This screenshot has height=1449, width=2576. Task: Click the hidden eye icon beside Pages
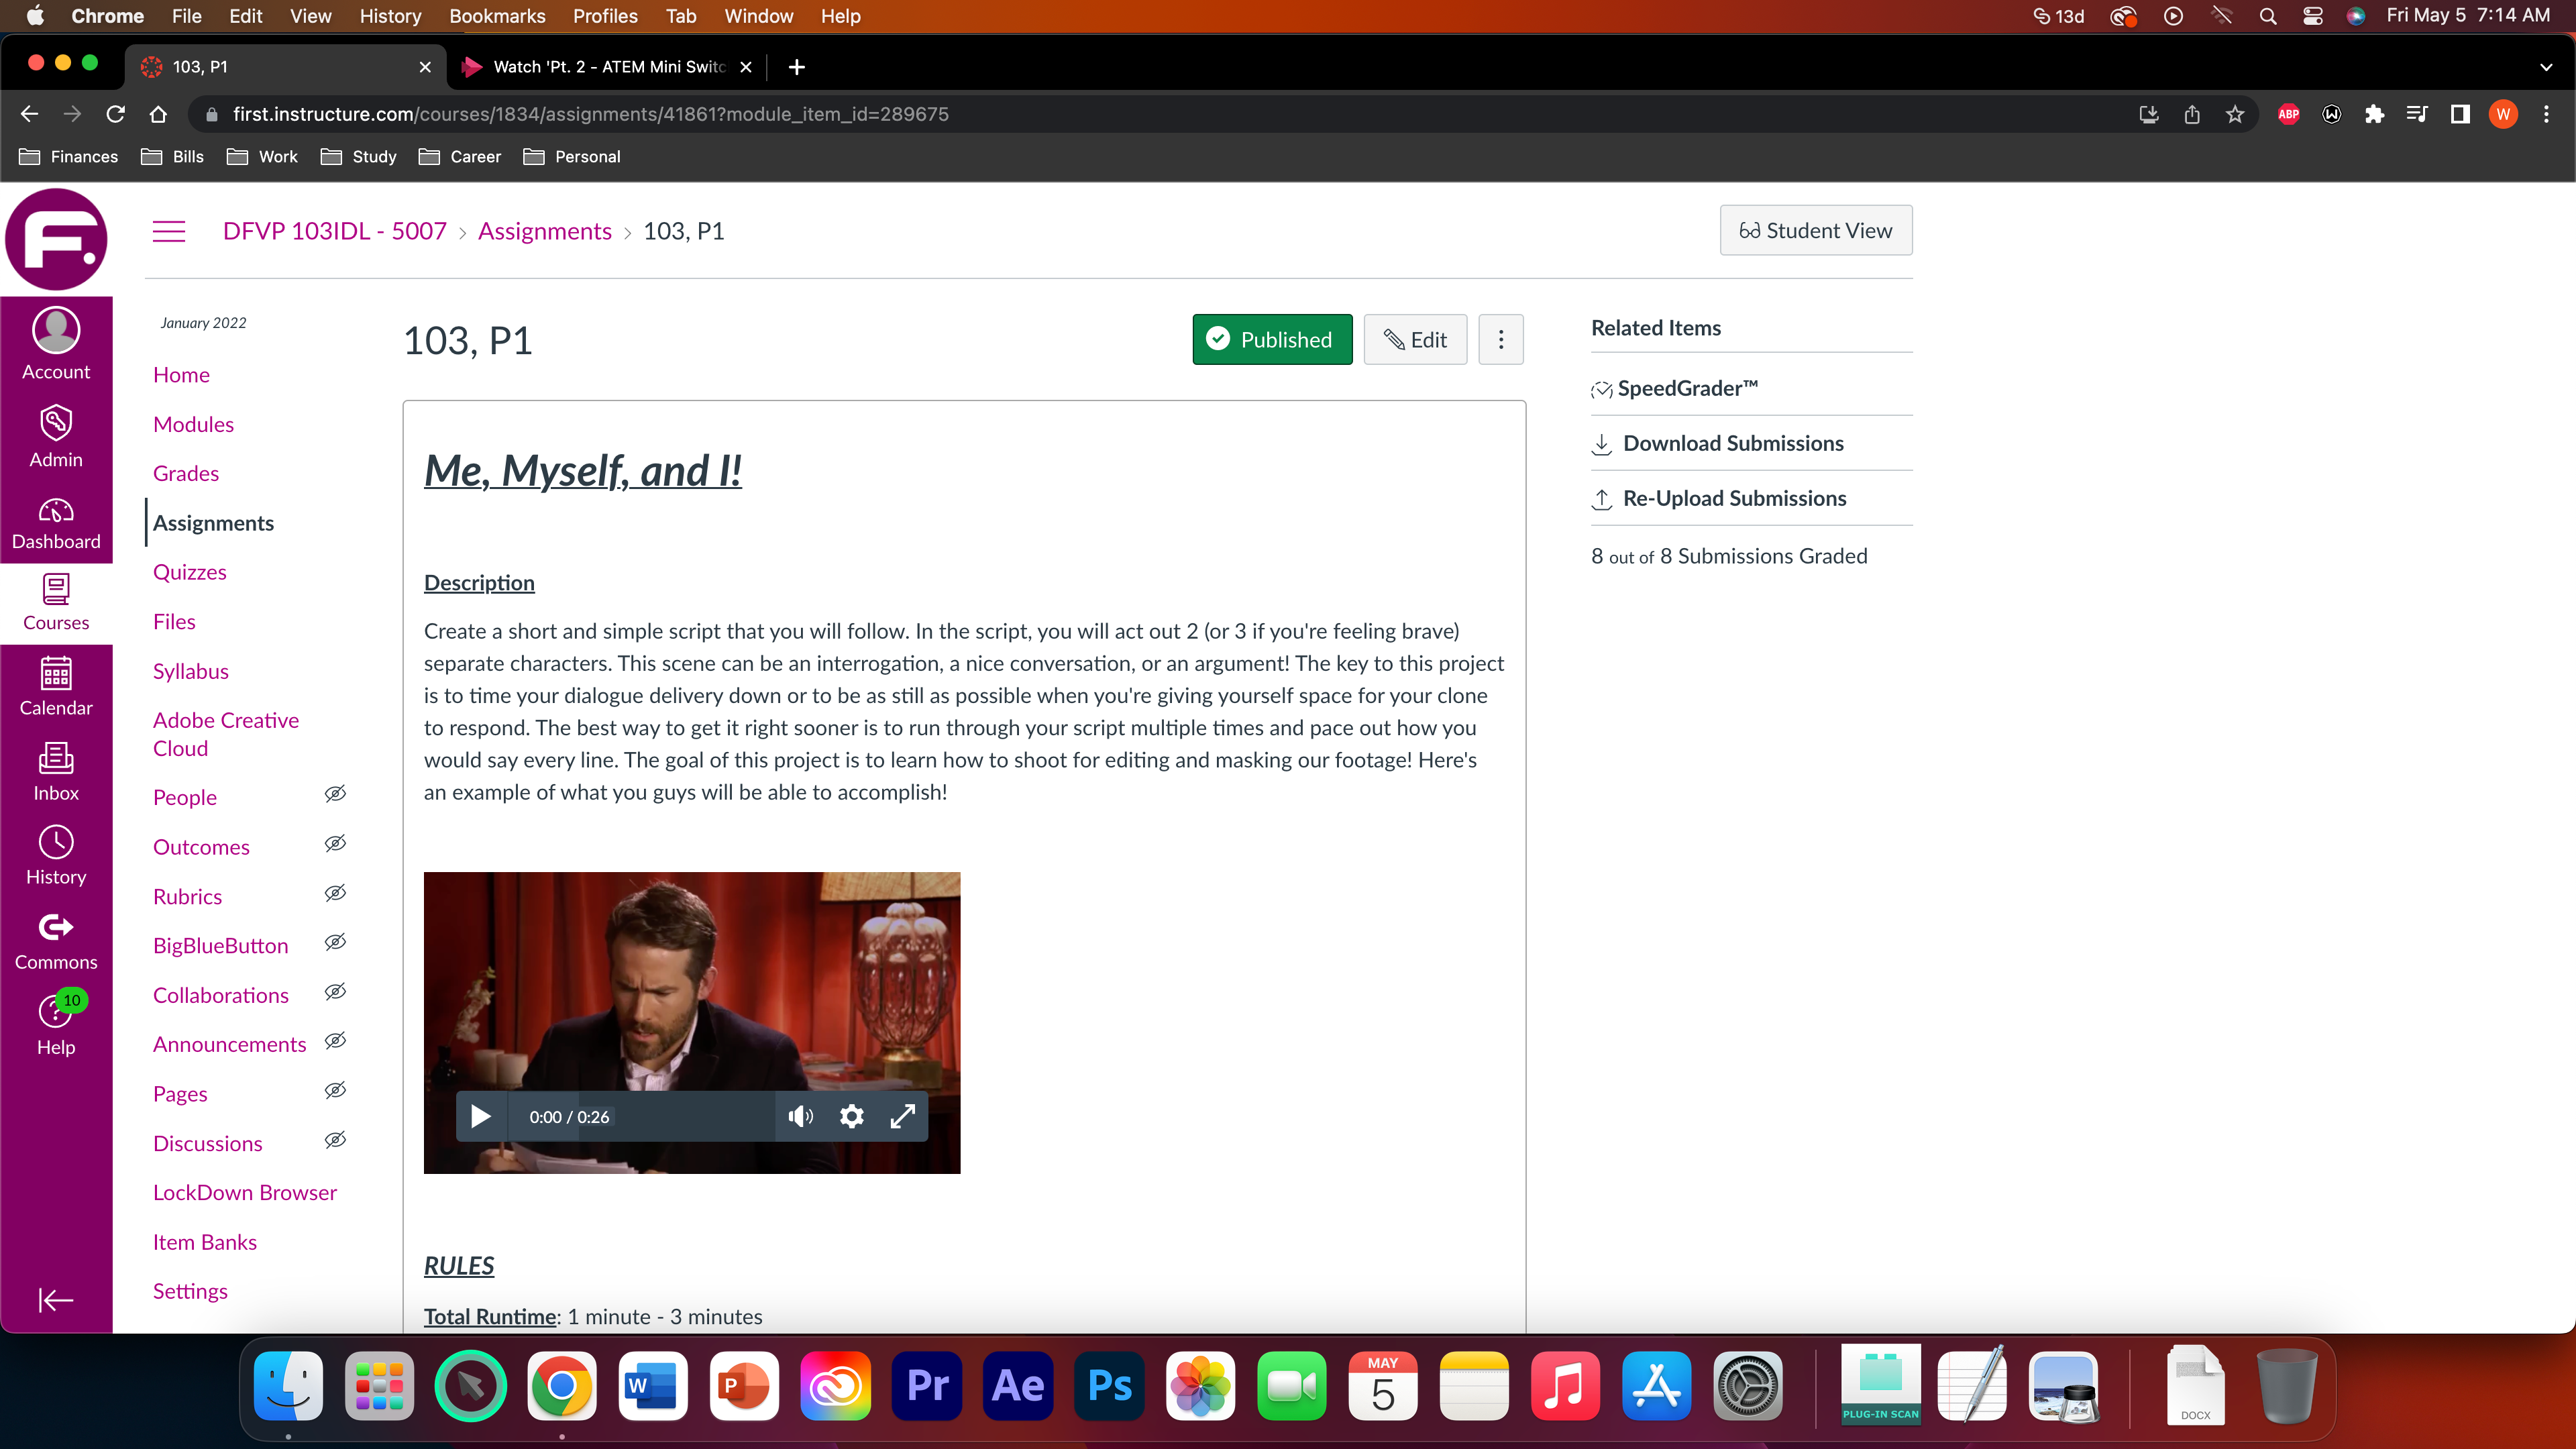[336, 1090]
